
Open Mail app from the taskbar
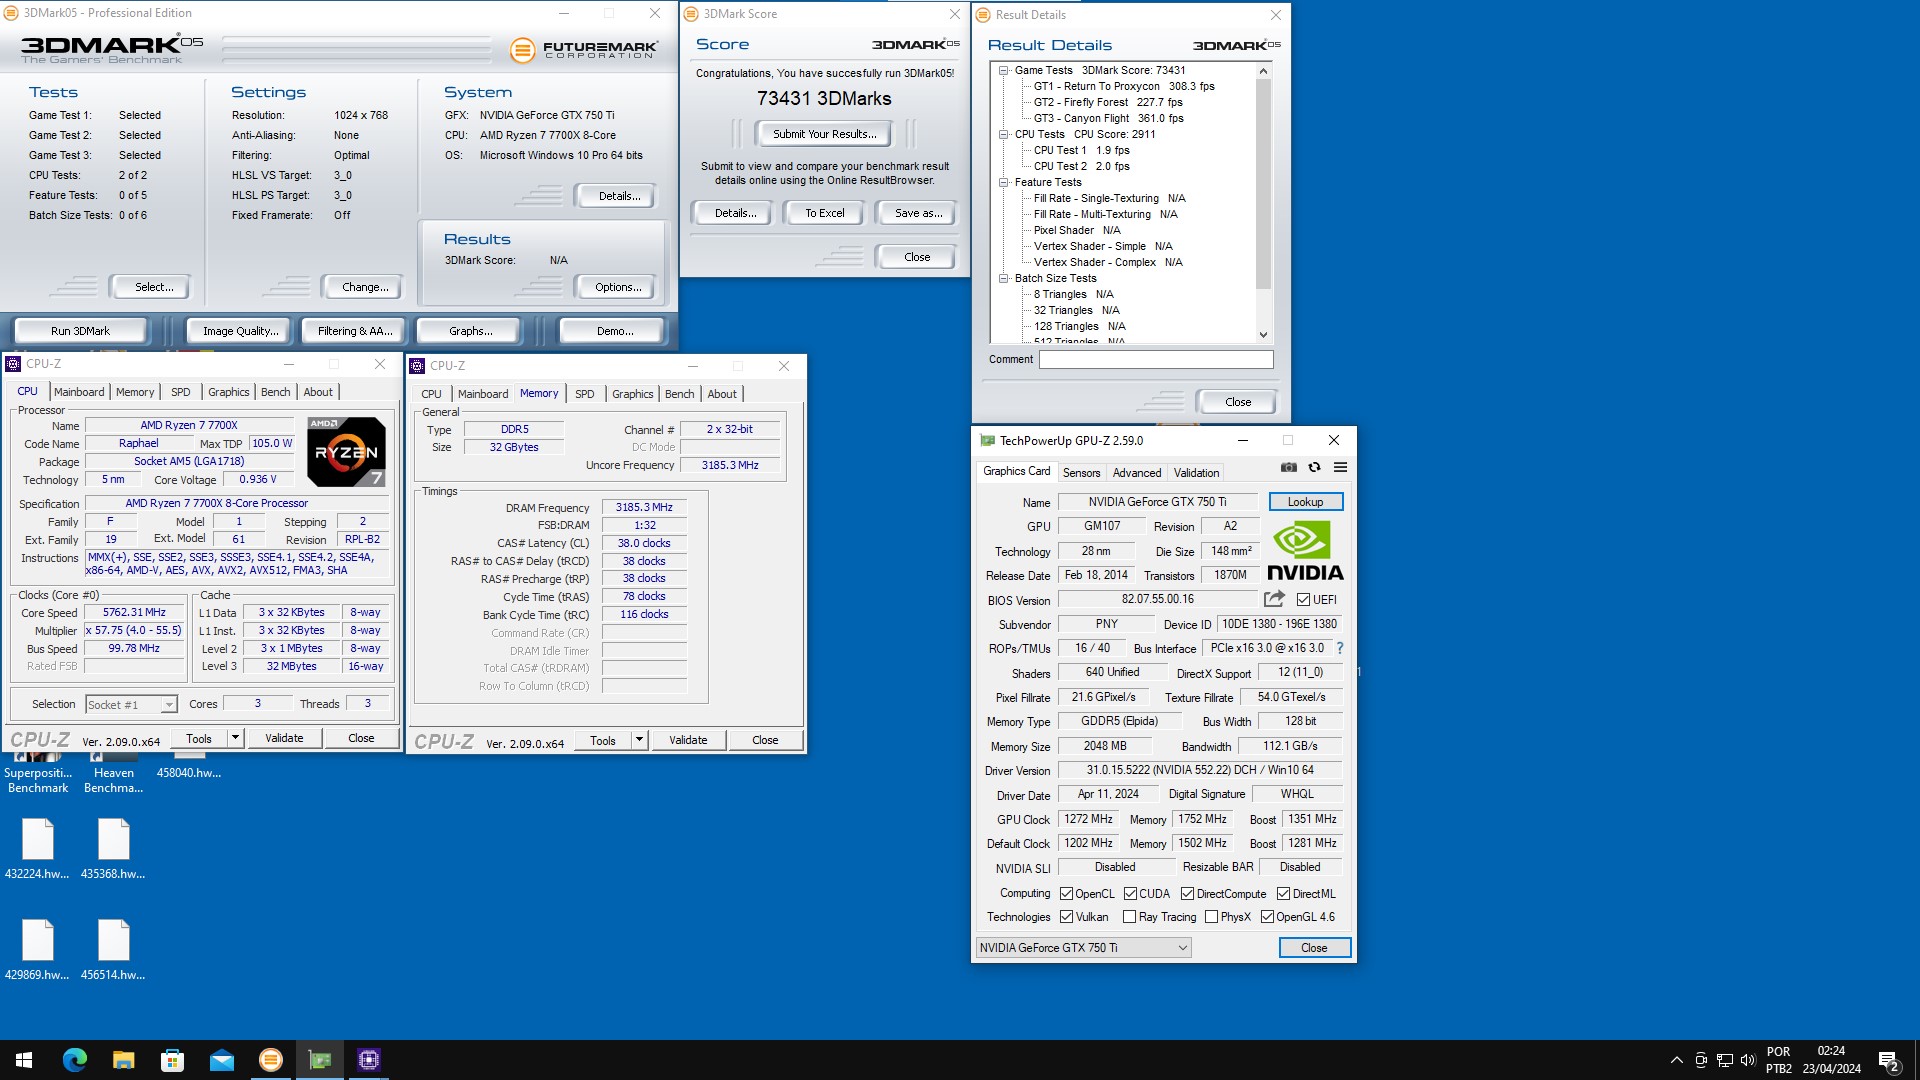tap(221, 1060)
